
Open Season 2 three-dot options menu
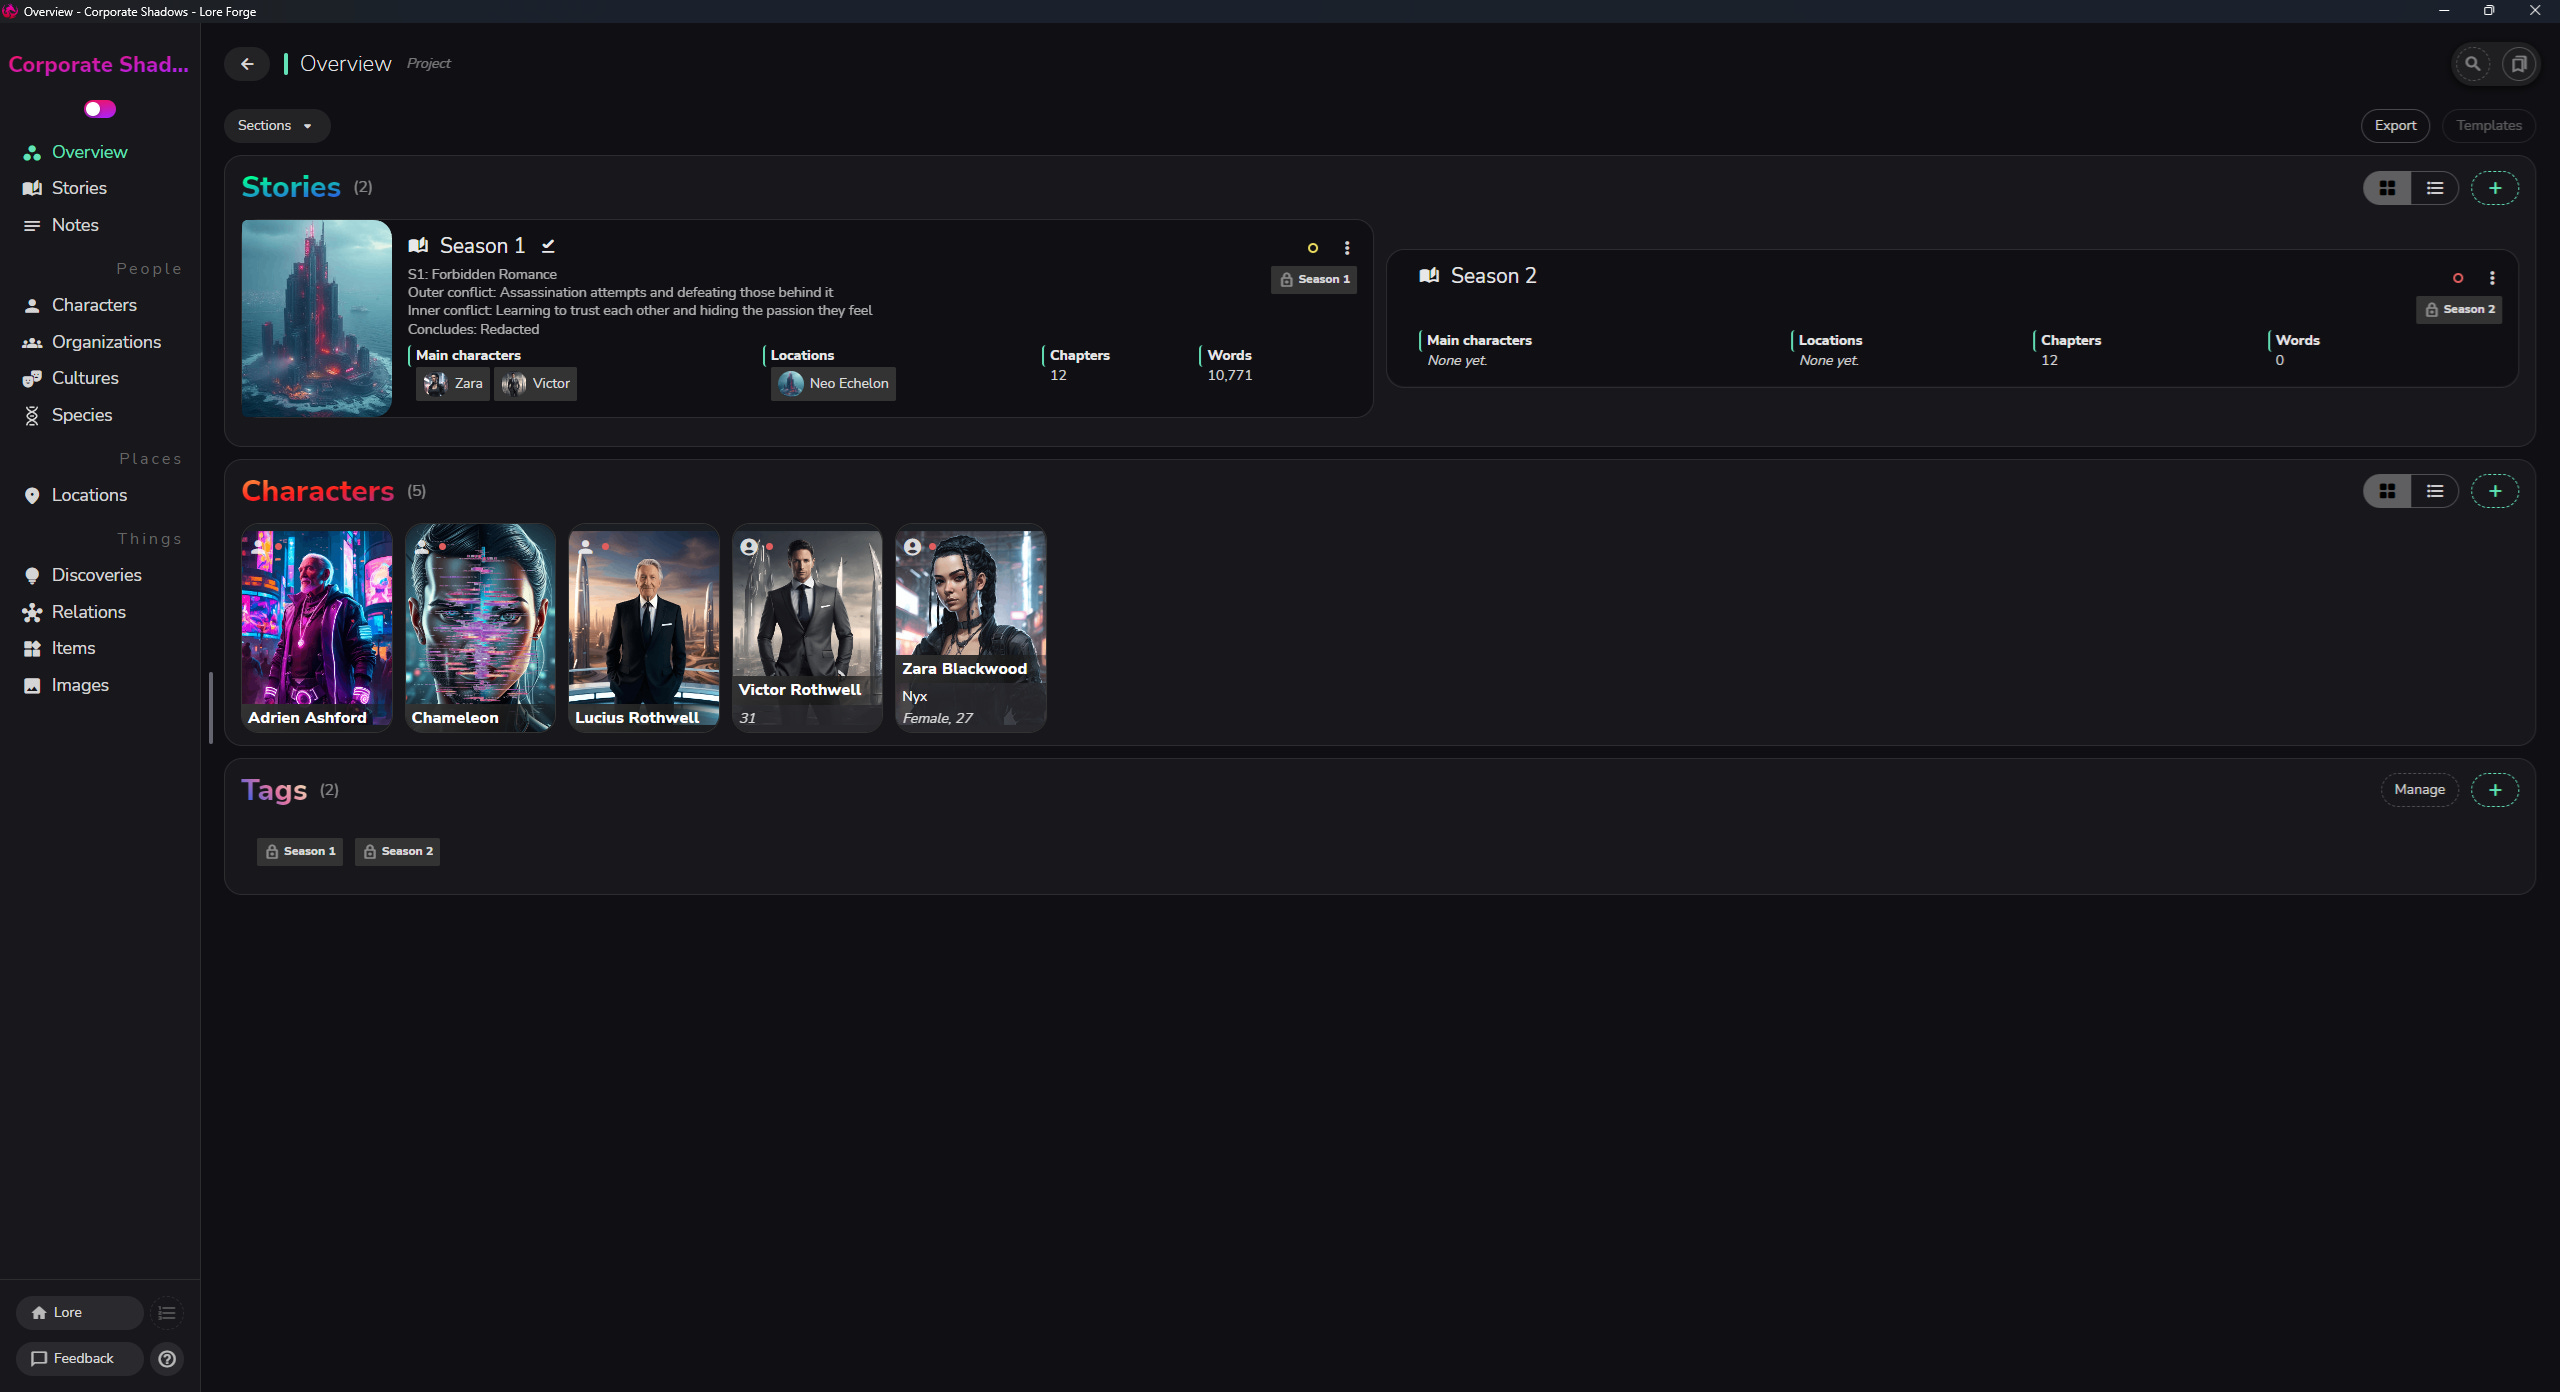[x=2492, y=278]
